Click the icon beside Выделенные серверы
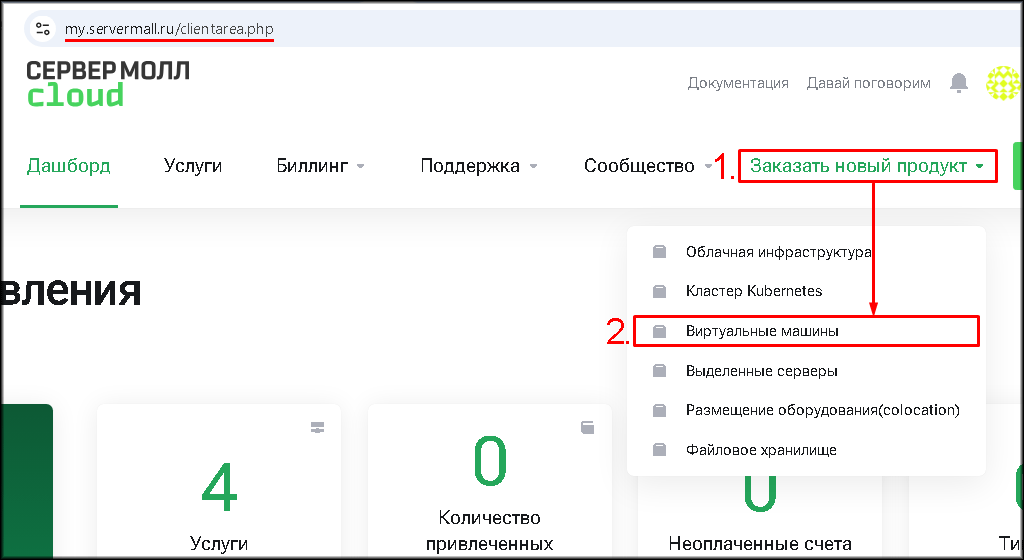Screen dimensions: 1024x560 [659, 371]
